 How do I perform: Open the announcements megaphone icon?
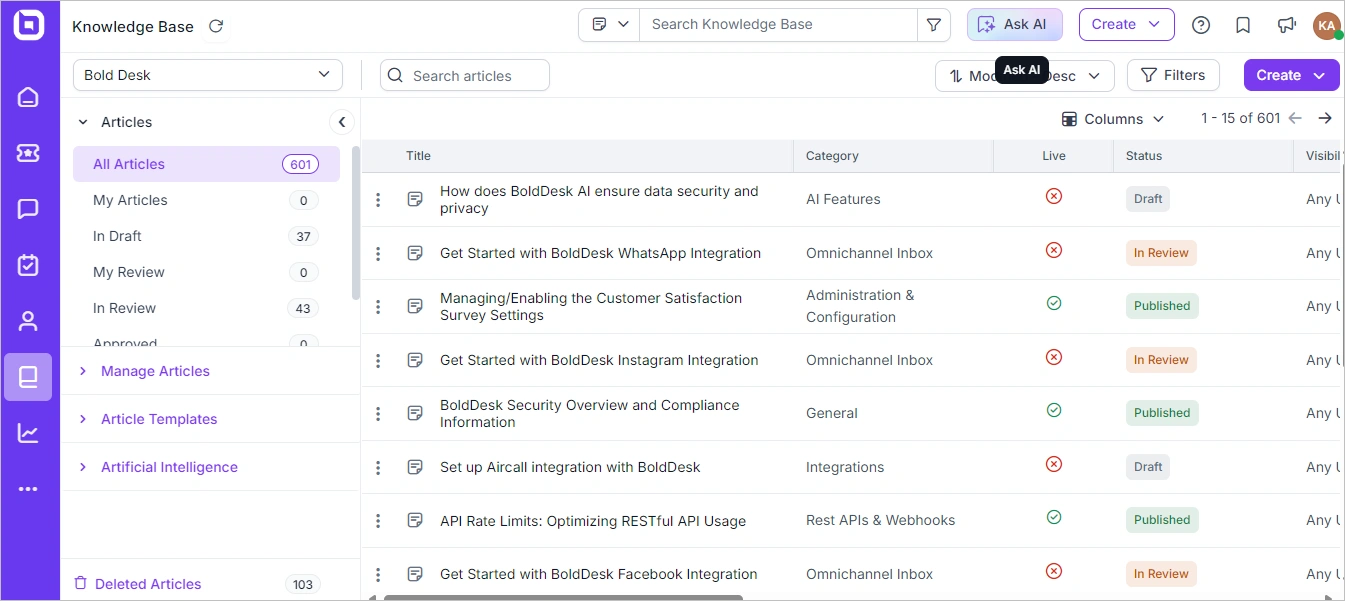[x=1286, y=25]
